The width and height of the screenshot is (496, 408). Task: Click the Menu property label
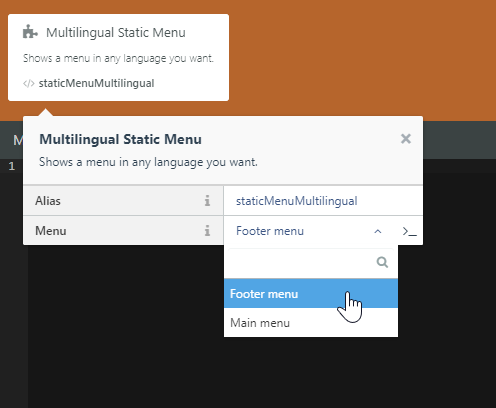(51, 231)
